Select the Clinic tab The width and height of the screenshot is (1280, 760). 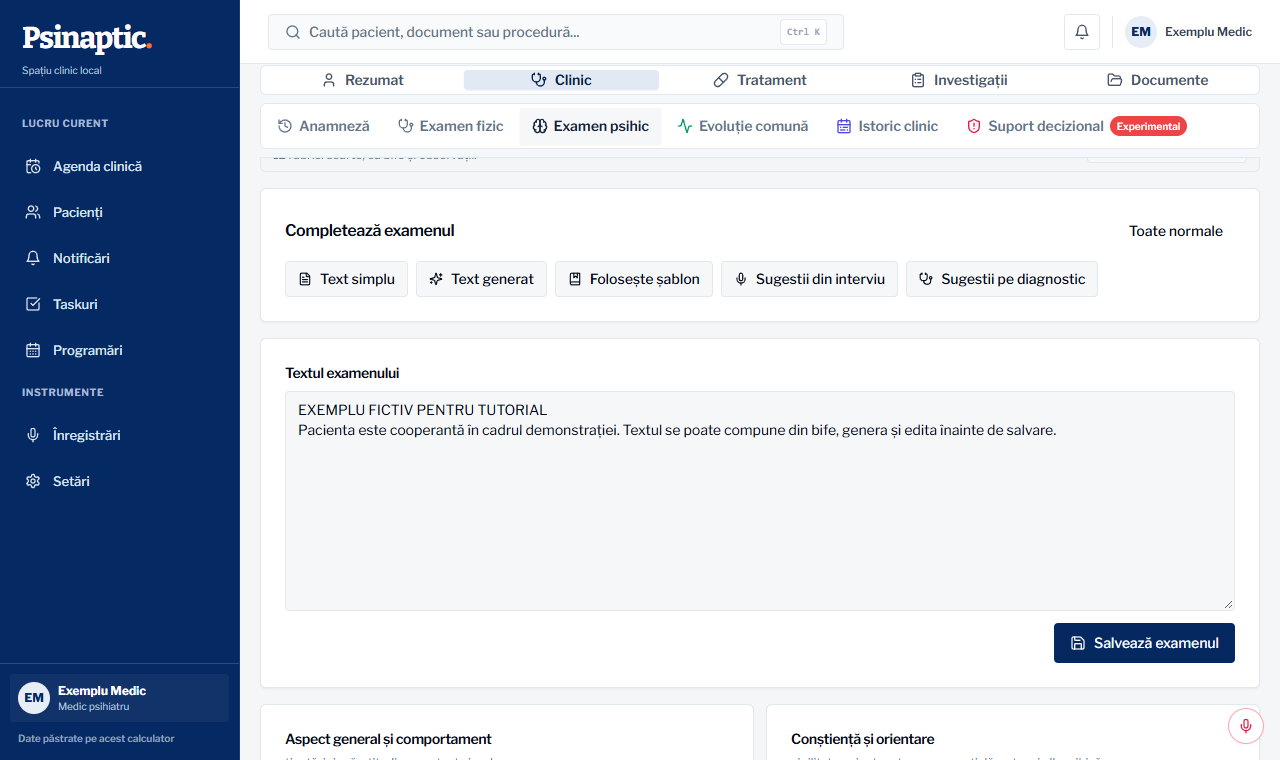[x=561, y=80]
